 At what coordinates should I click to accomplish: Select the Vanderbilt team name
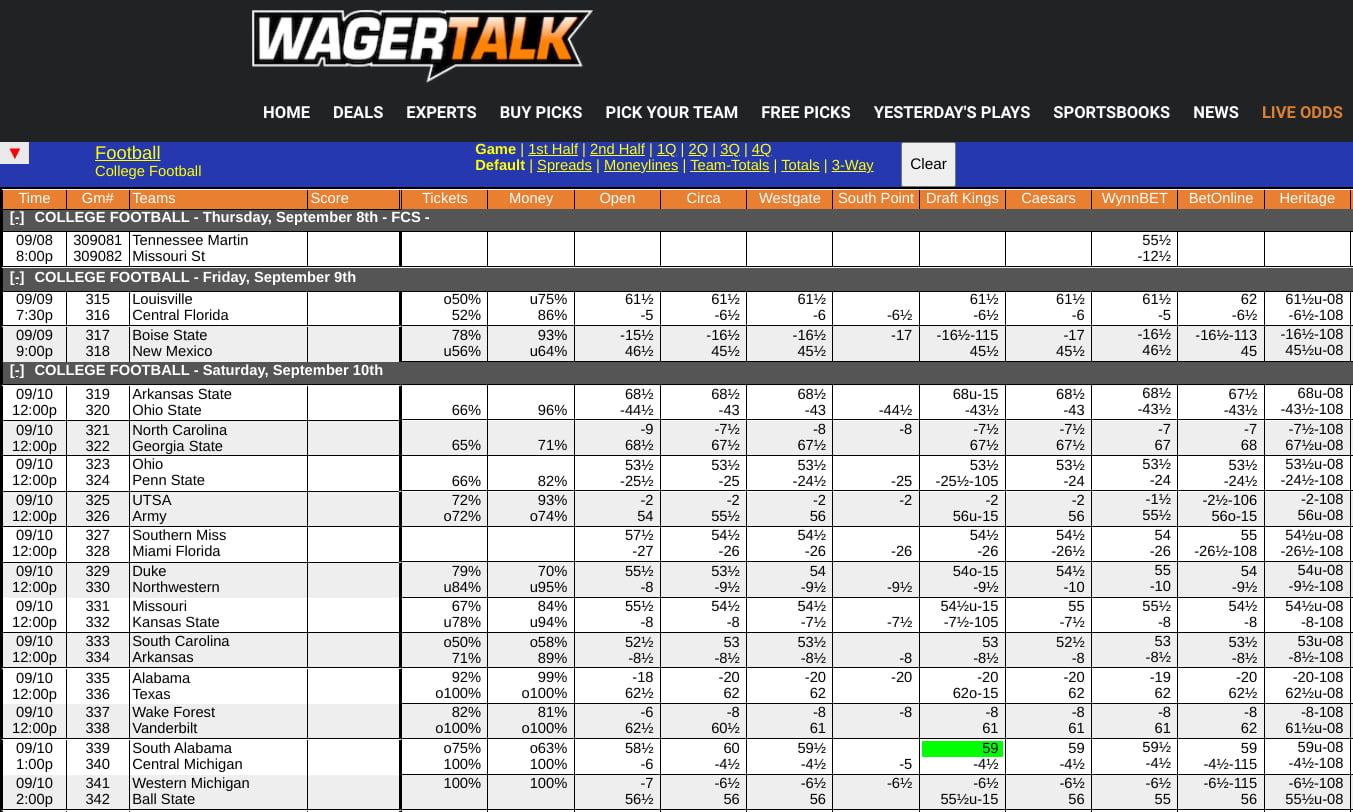tap(167, 728)
